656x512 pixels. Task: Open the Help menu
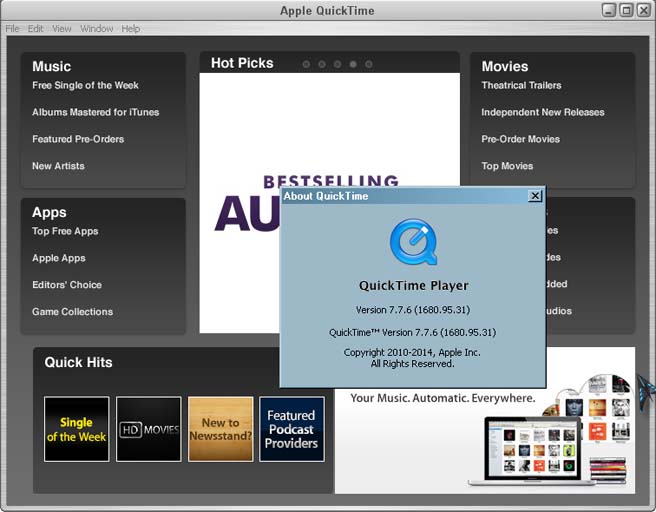pyautogui.click(x=131, y=29)
